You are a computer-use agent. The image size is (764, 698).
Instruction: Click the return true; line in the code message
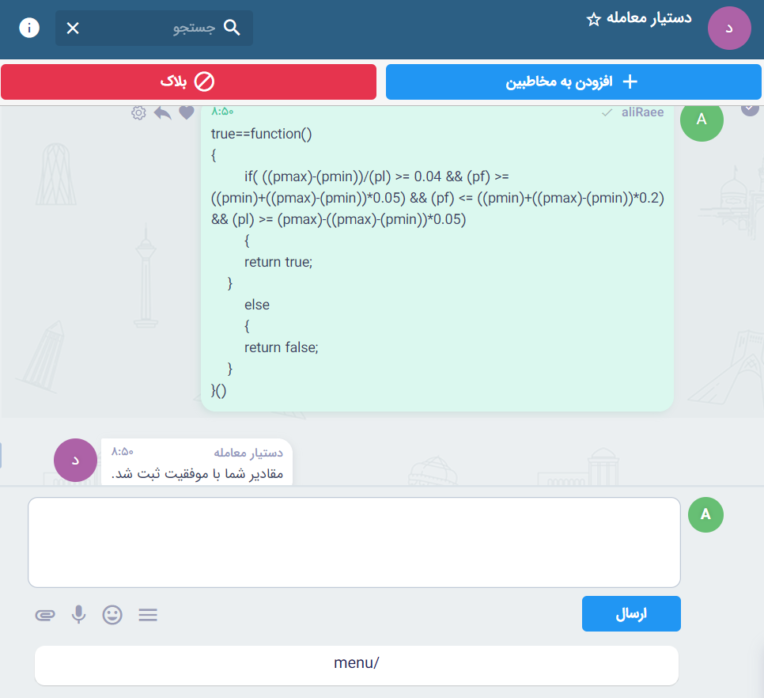click(278, 262)
